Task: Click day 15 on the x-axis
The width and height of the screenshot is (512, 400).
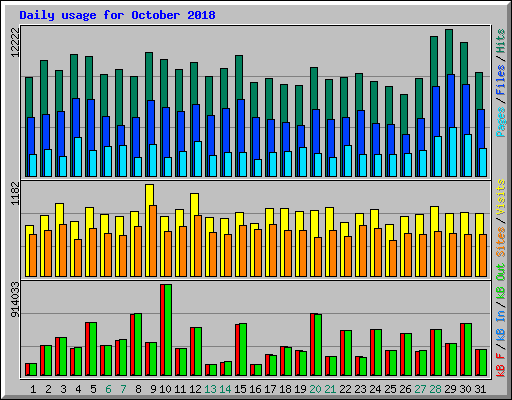Action: click(240, 389)
